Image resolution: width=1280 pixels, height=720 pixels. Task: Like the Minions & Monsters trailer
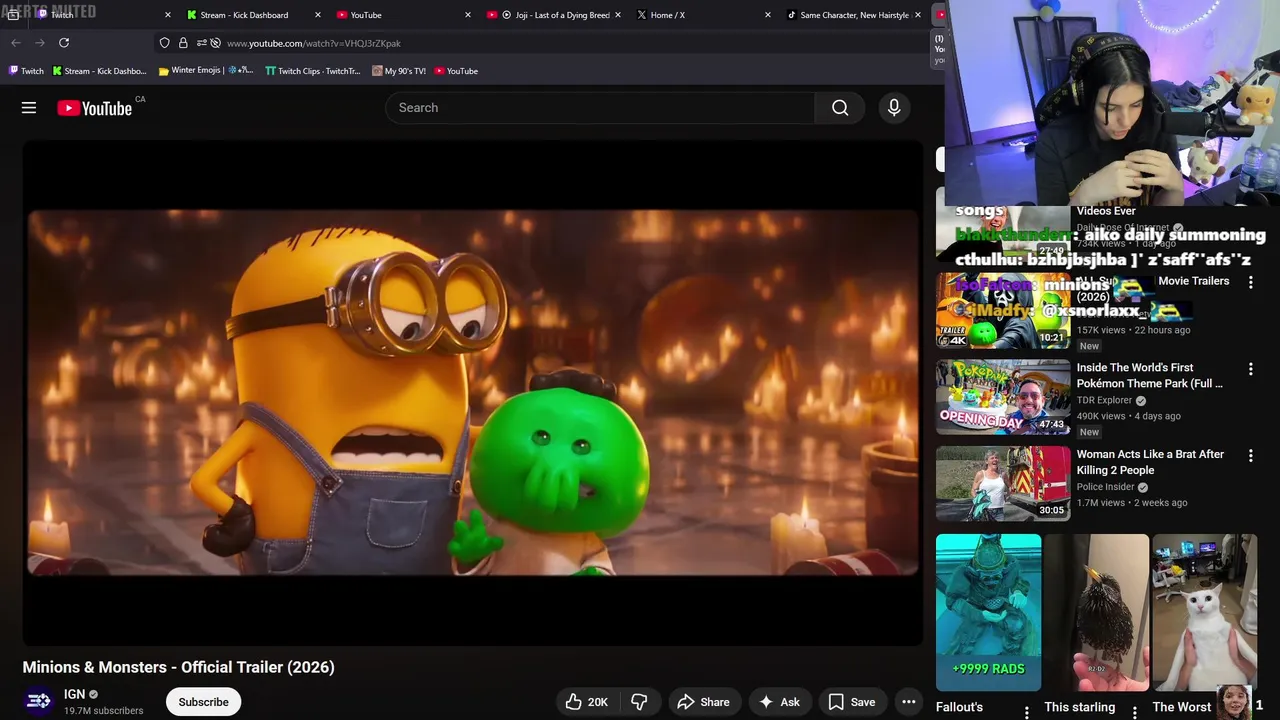(x=587, y=702)
